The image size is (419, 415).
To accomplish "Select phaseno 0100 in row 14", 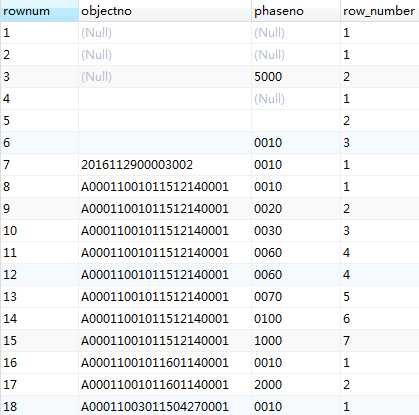I will tap(296, 319).
